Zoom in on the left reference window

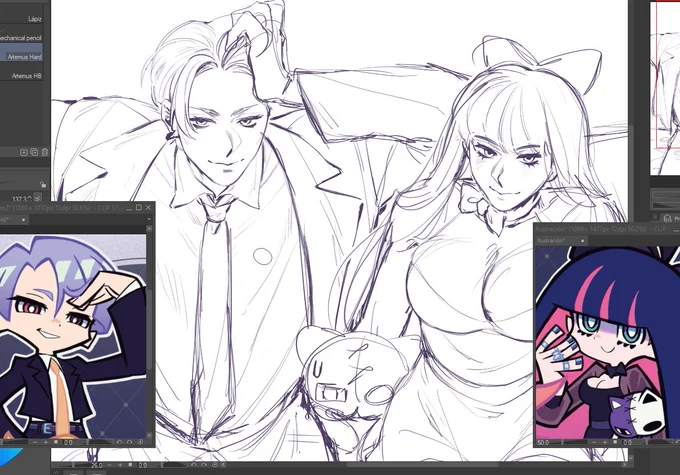click(x=46, y=442)
